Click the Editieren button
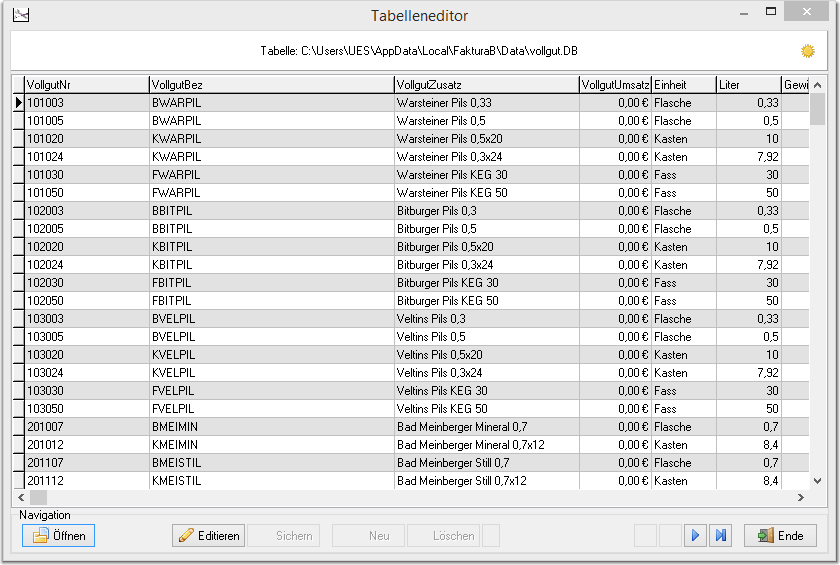This screenshot has height=565, width=840. 208,536
